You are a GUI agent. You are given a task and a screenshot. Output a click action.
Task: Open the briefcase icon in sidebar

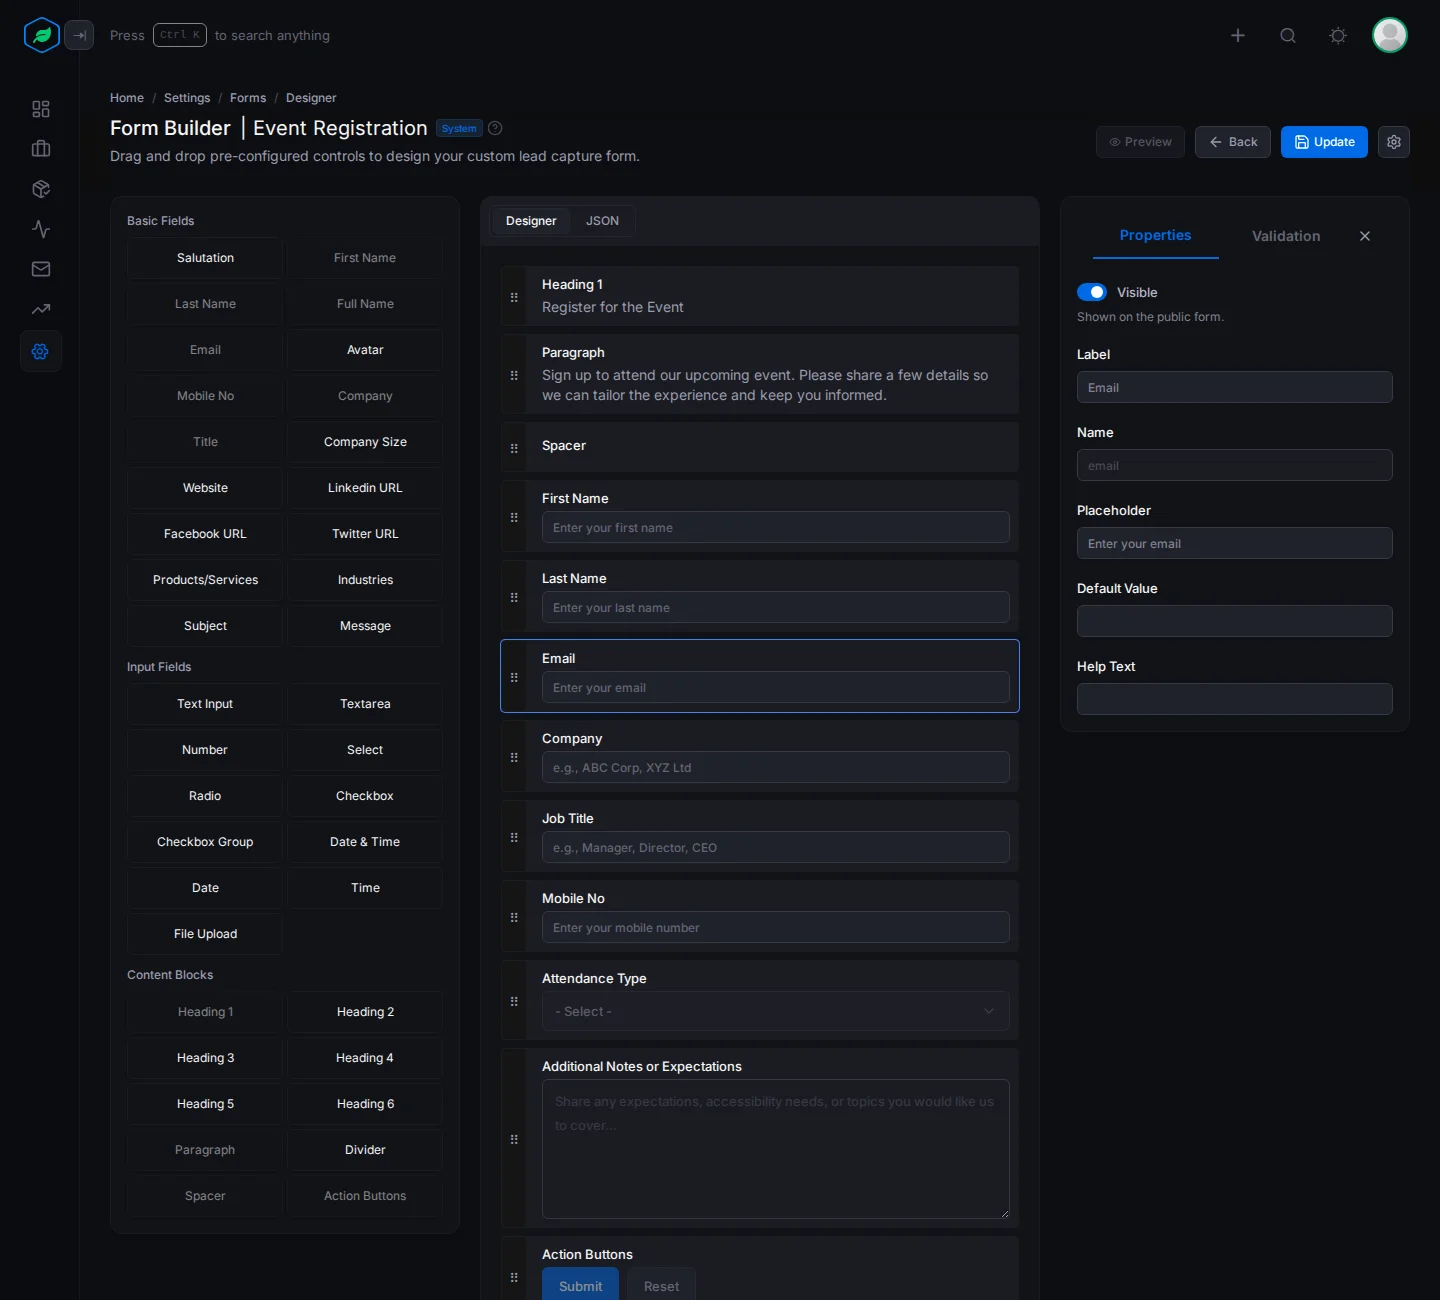(41, 149)
